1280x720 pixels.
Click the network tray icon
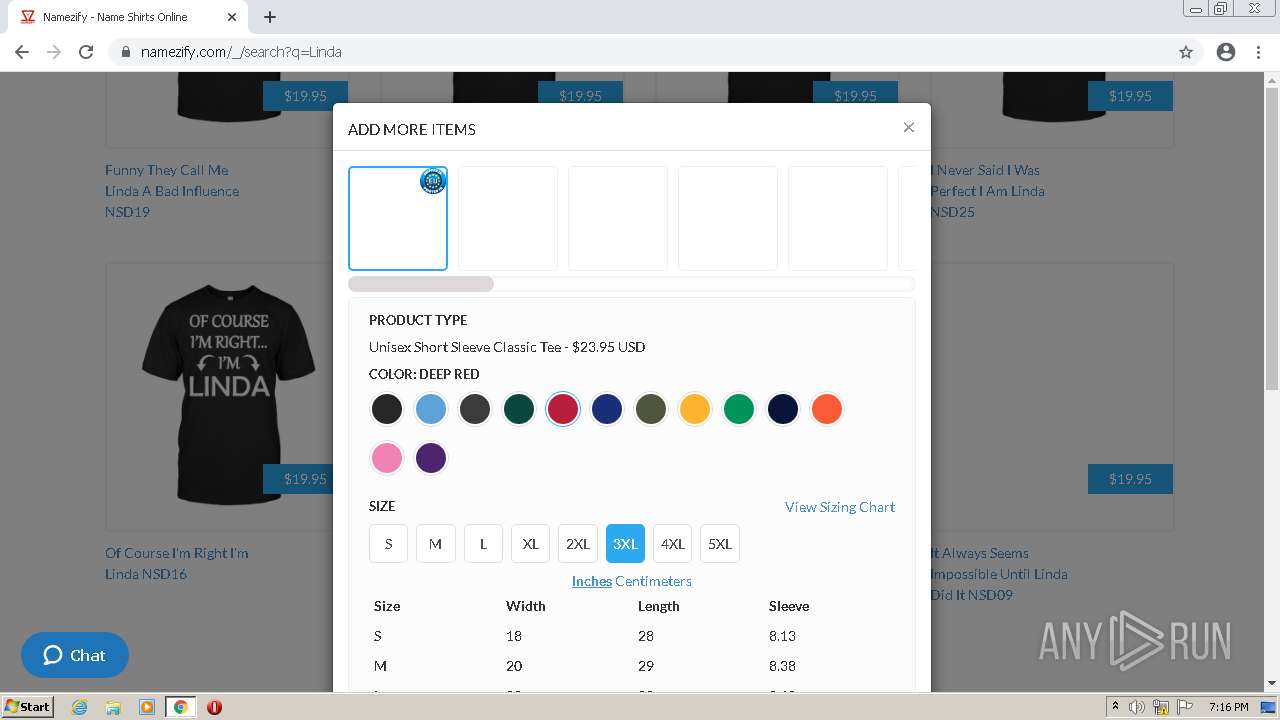pos(1161,707)
